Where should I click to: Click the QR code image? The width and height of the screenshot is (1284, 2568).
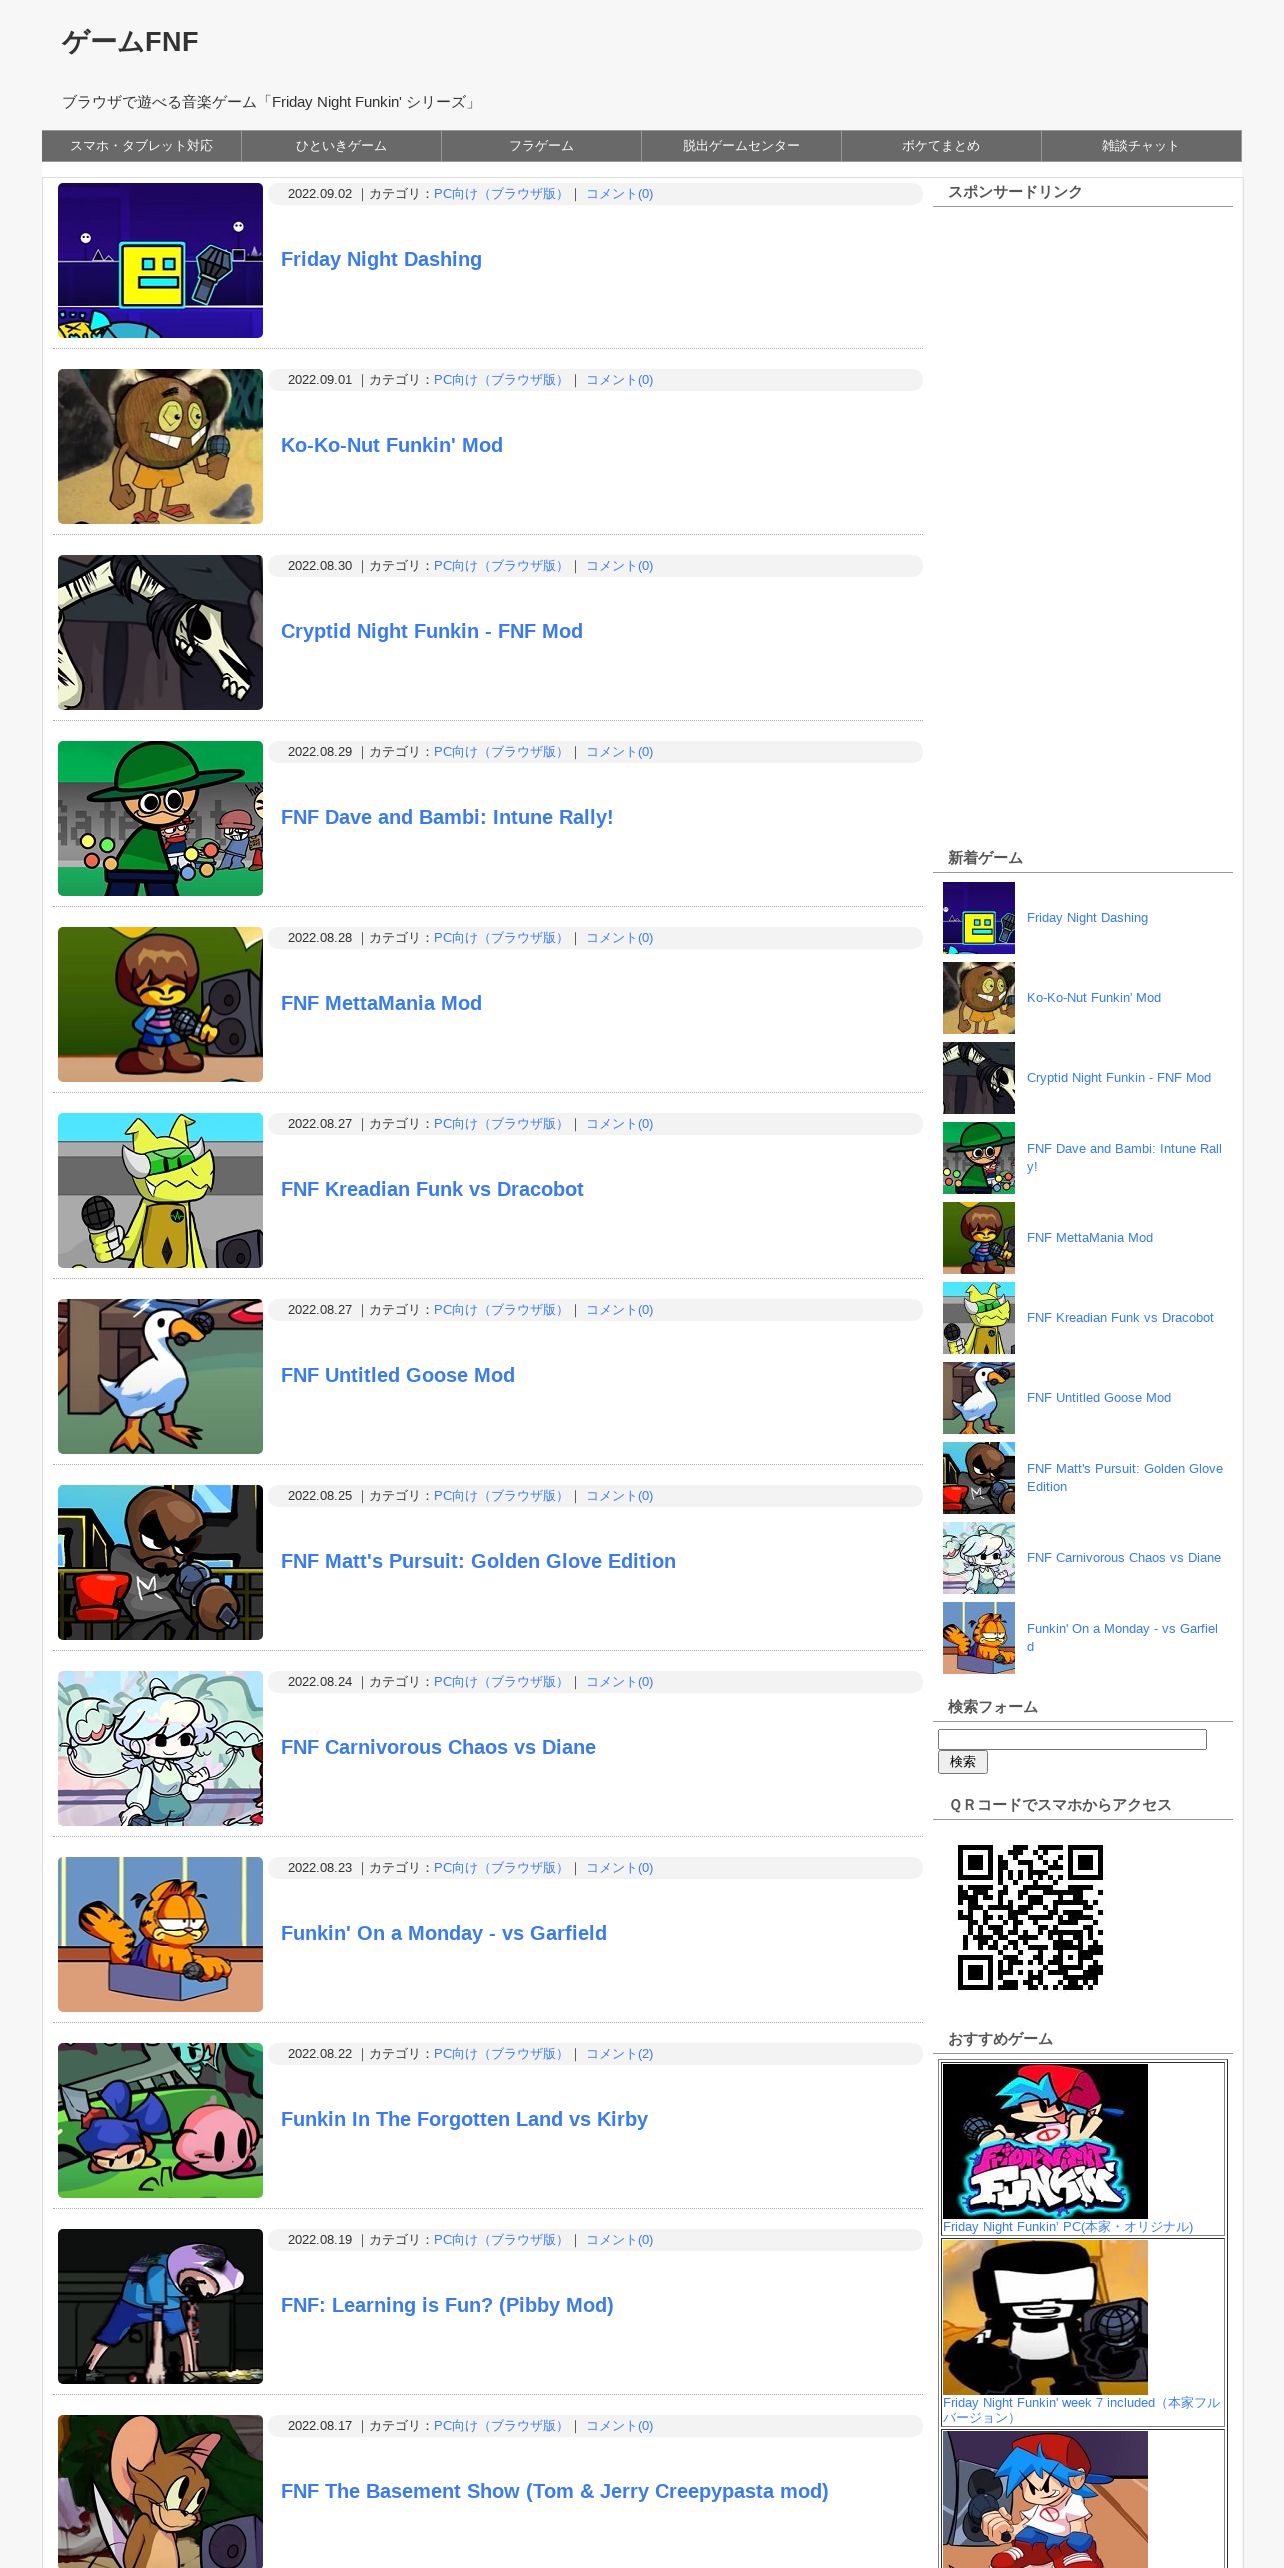tap(1030, 1917)
